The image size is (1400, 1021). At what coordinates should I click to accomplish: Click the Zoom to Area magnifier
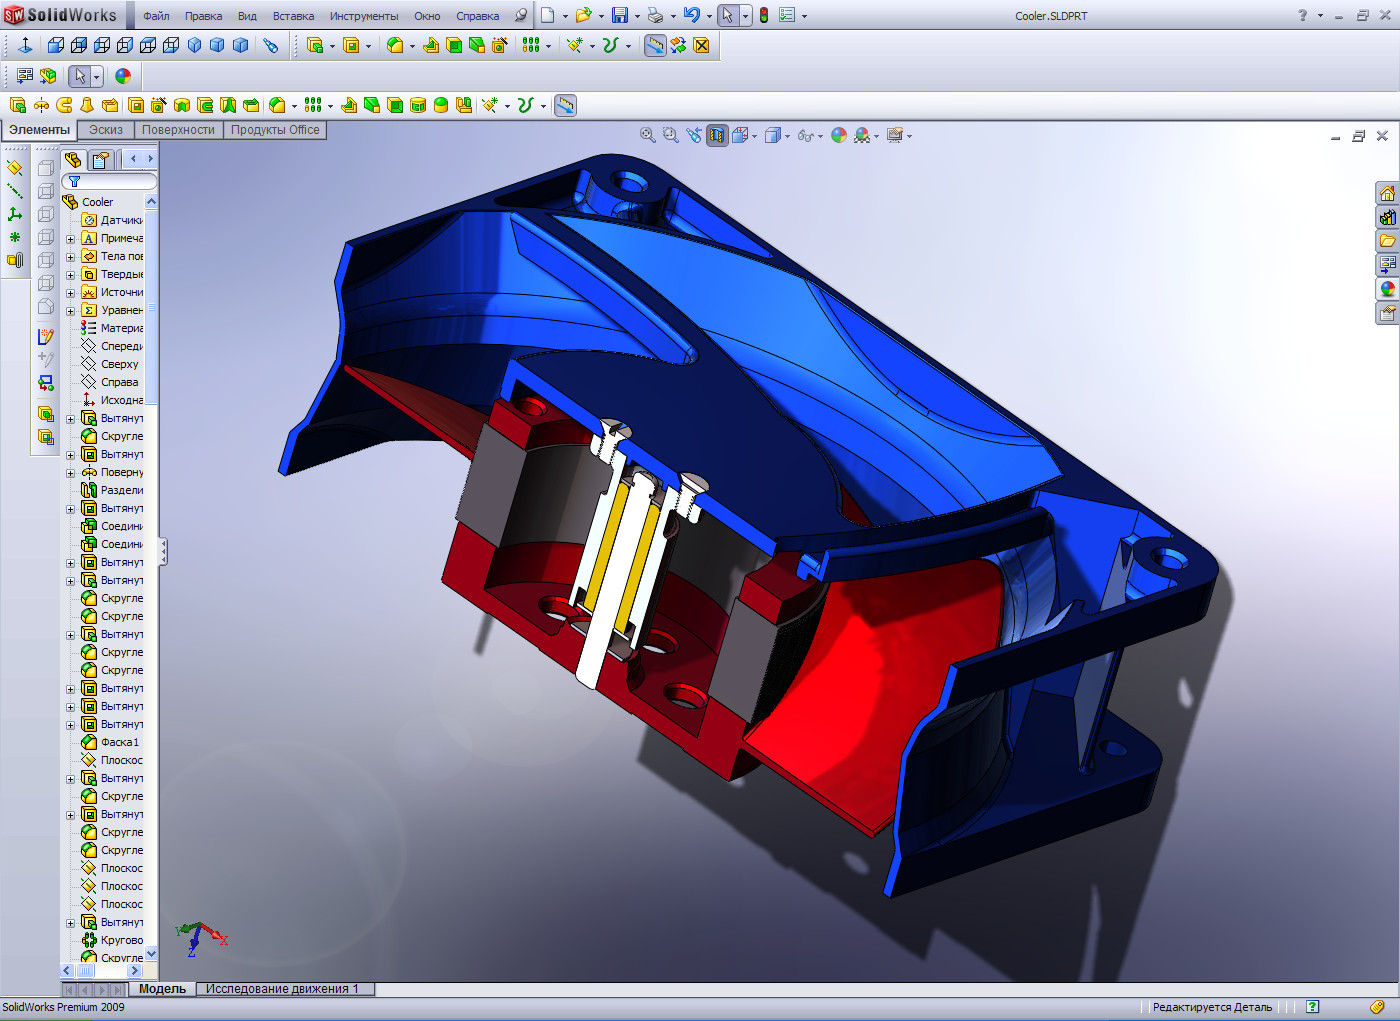pos(670,135)
